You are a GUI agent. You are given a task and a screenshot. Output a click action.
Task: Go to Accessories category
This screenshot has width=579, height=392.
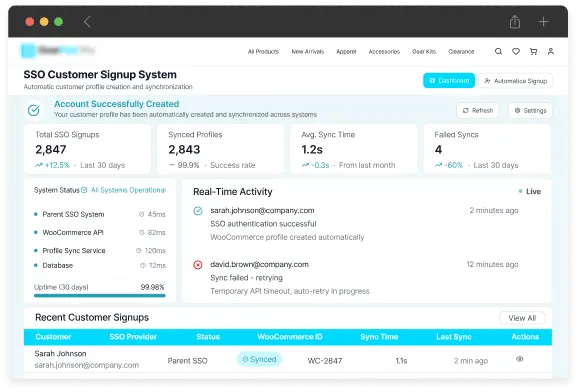384,52
